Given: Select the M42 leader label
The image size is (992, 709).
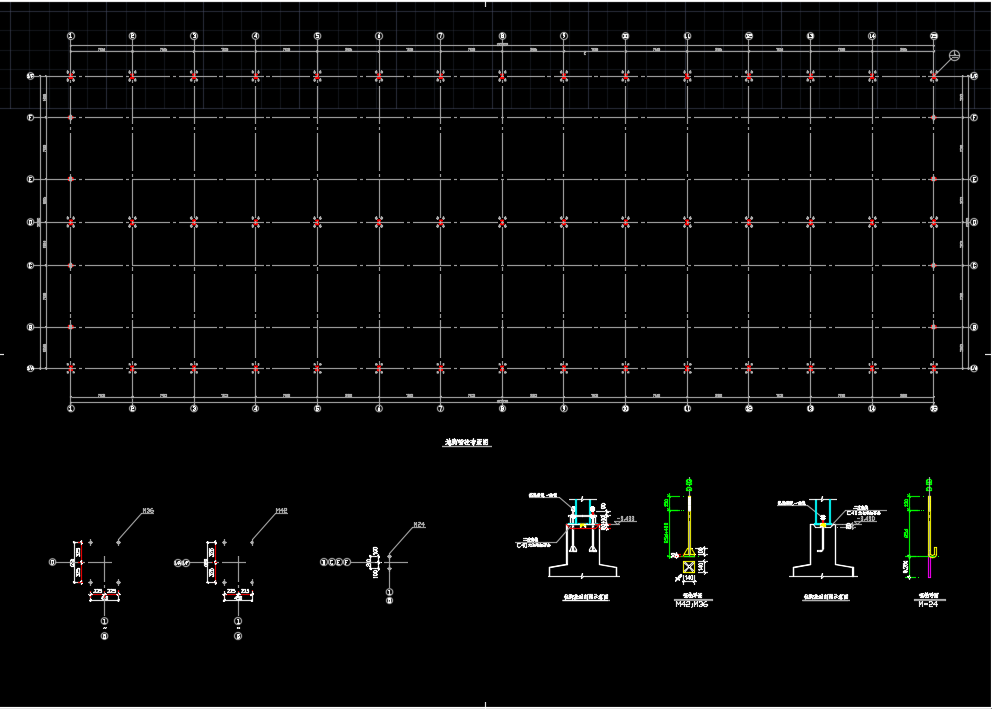Looking at the screenshot, I should pos(281,511).
